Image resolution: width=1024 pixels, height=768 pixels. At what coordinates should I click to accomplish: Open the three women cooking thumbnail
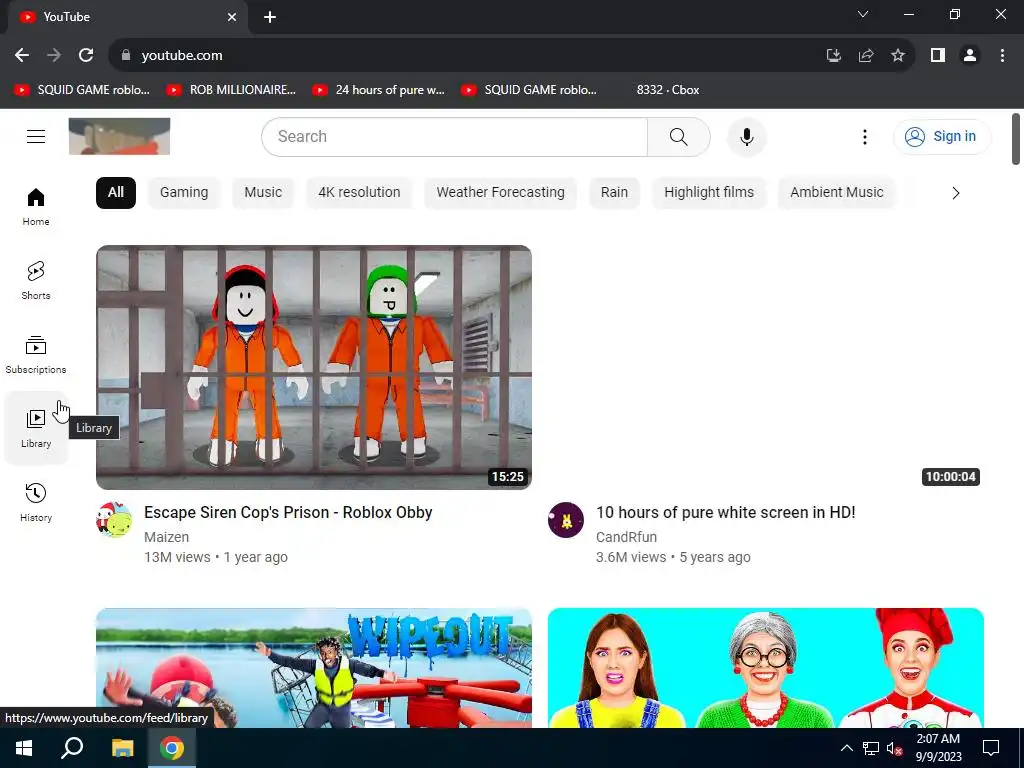tap(765, 667)
